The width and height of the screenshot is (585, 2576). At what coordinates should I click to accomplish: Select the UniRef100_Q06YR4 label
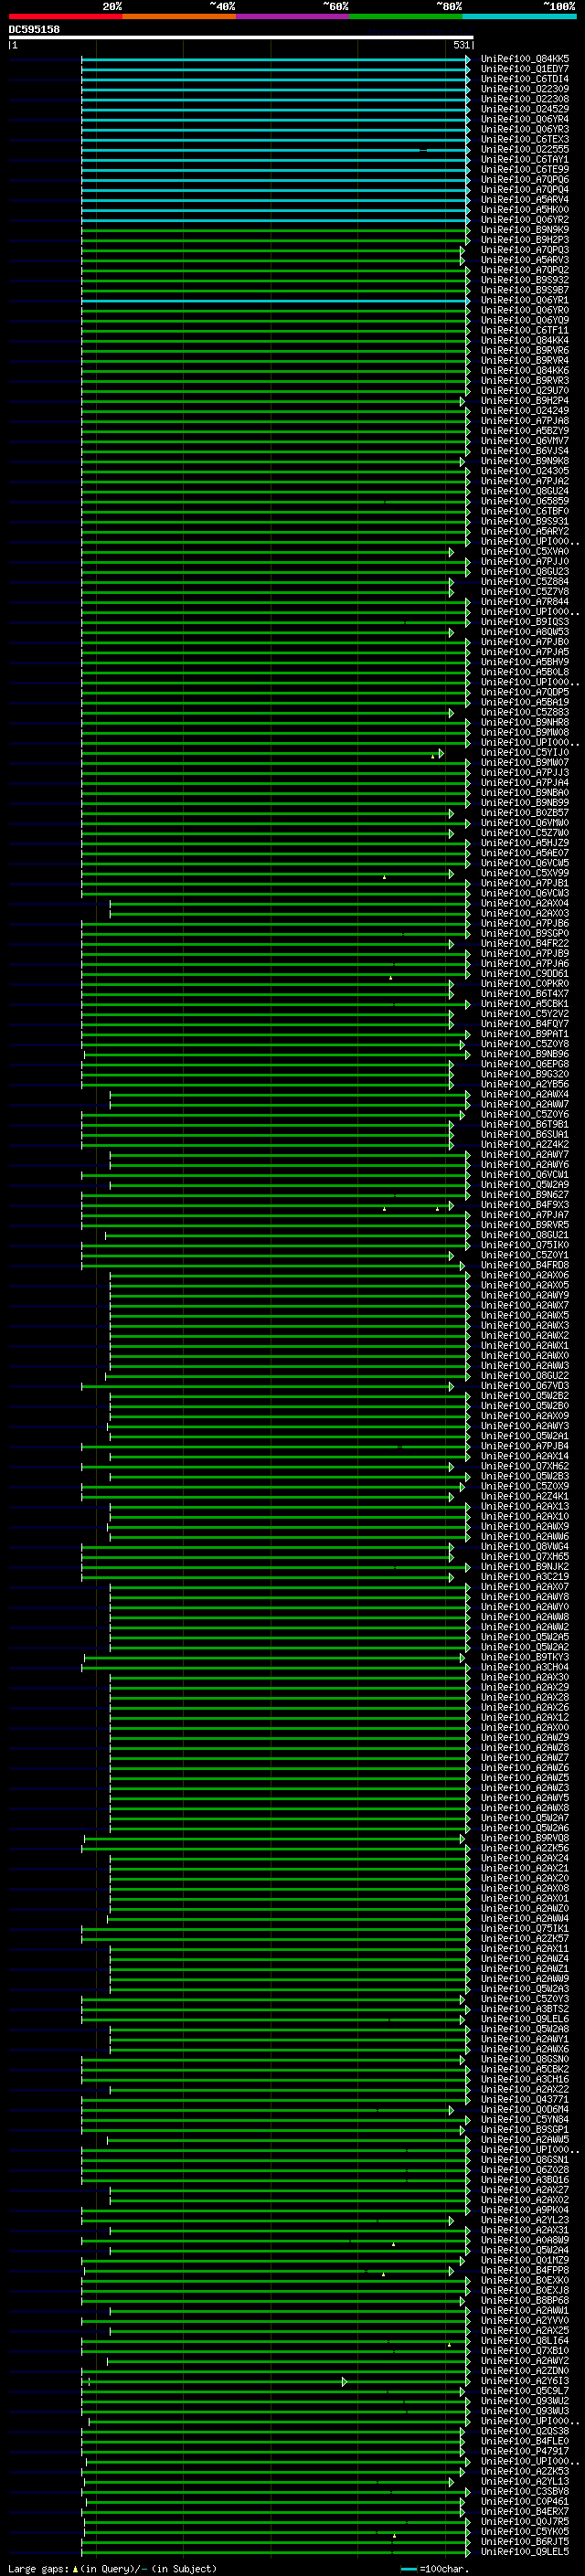pyautogui.click(x=525, y=119)
